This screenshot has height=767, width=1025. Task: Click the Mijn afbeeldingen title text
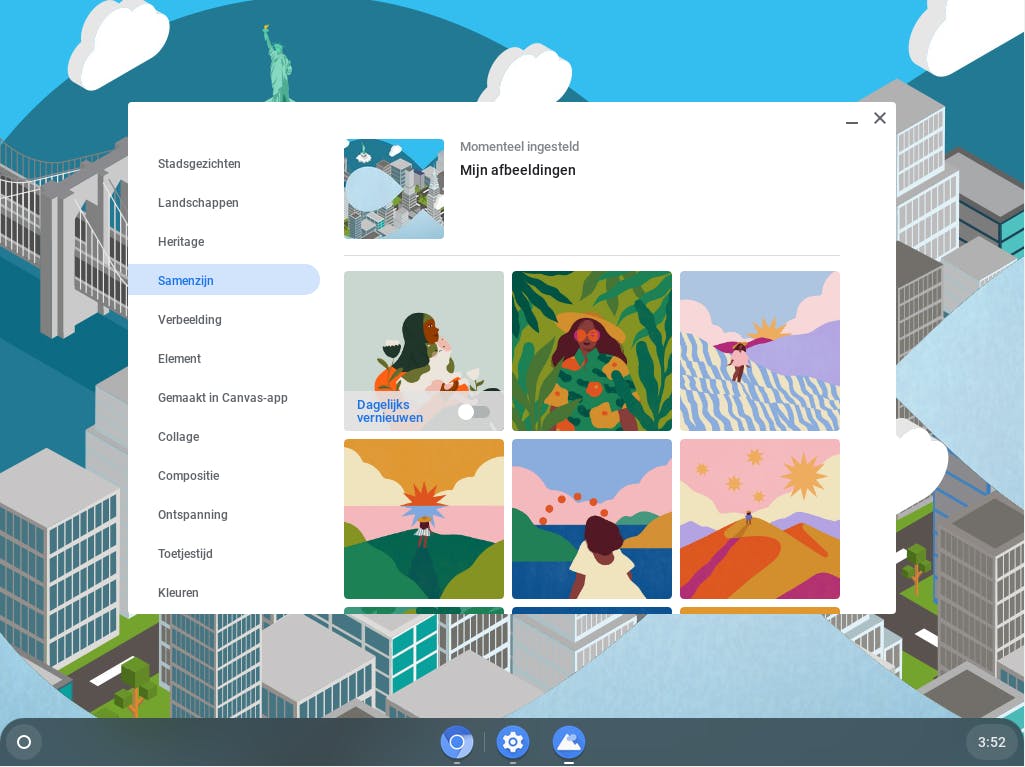(518, 170)
